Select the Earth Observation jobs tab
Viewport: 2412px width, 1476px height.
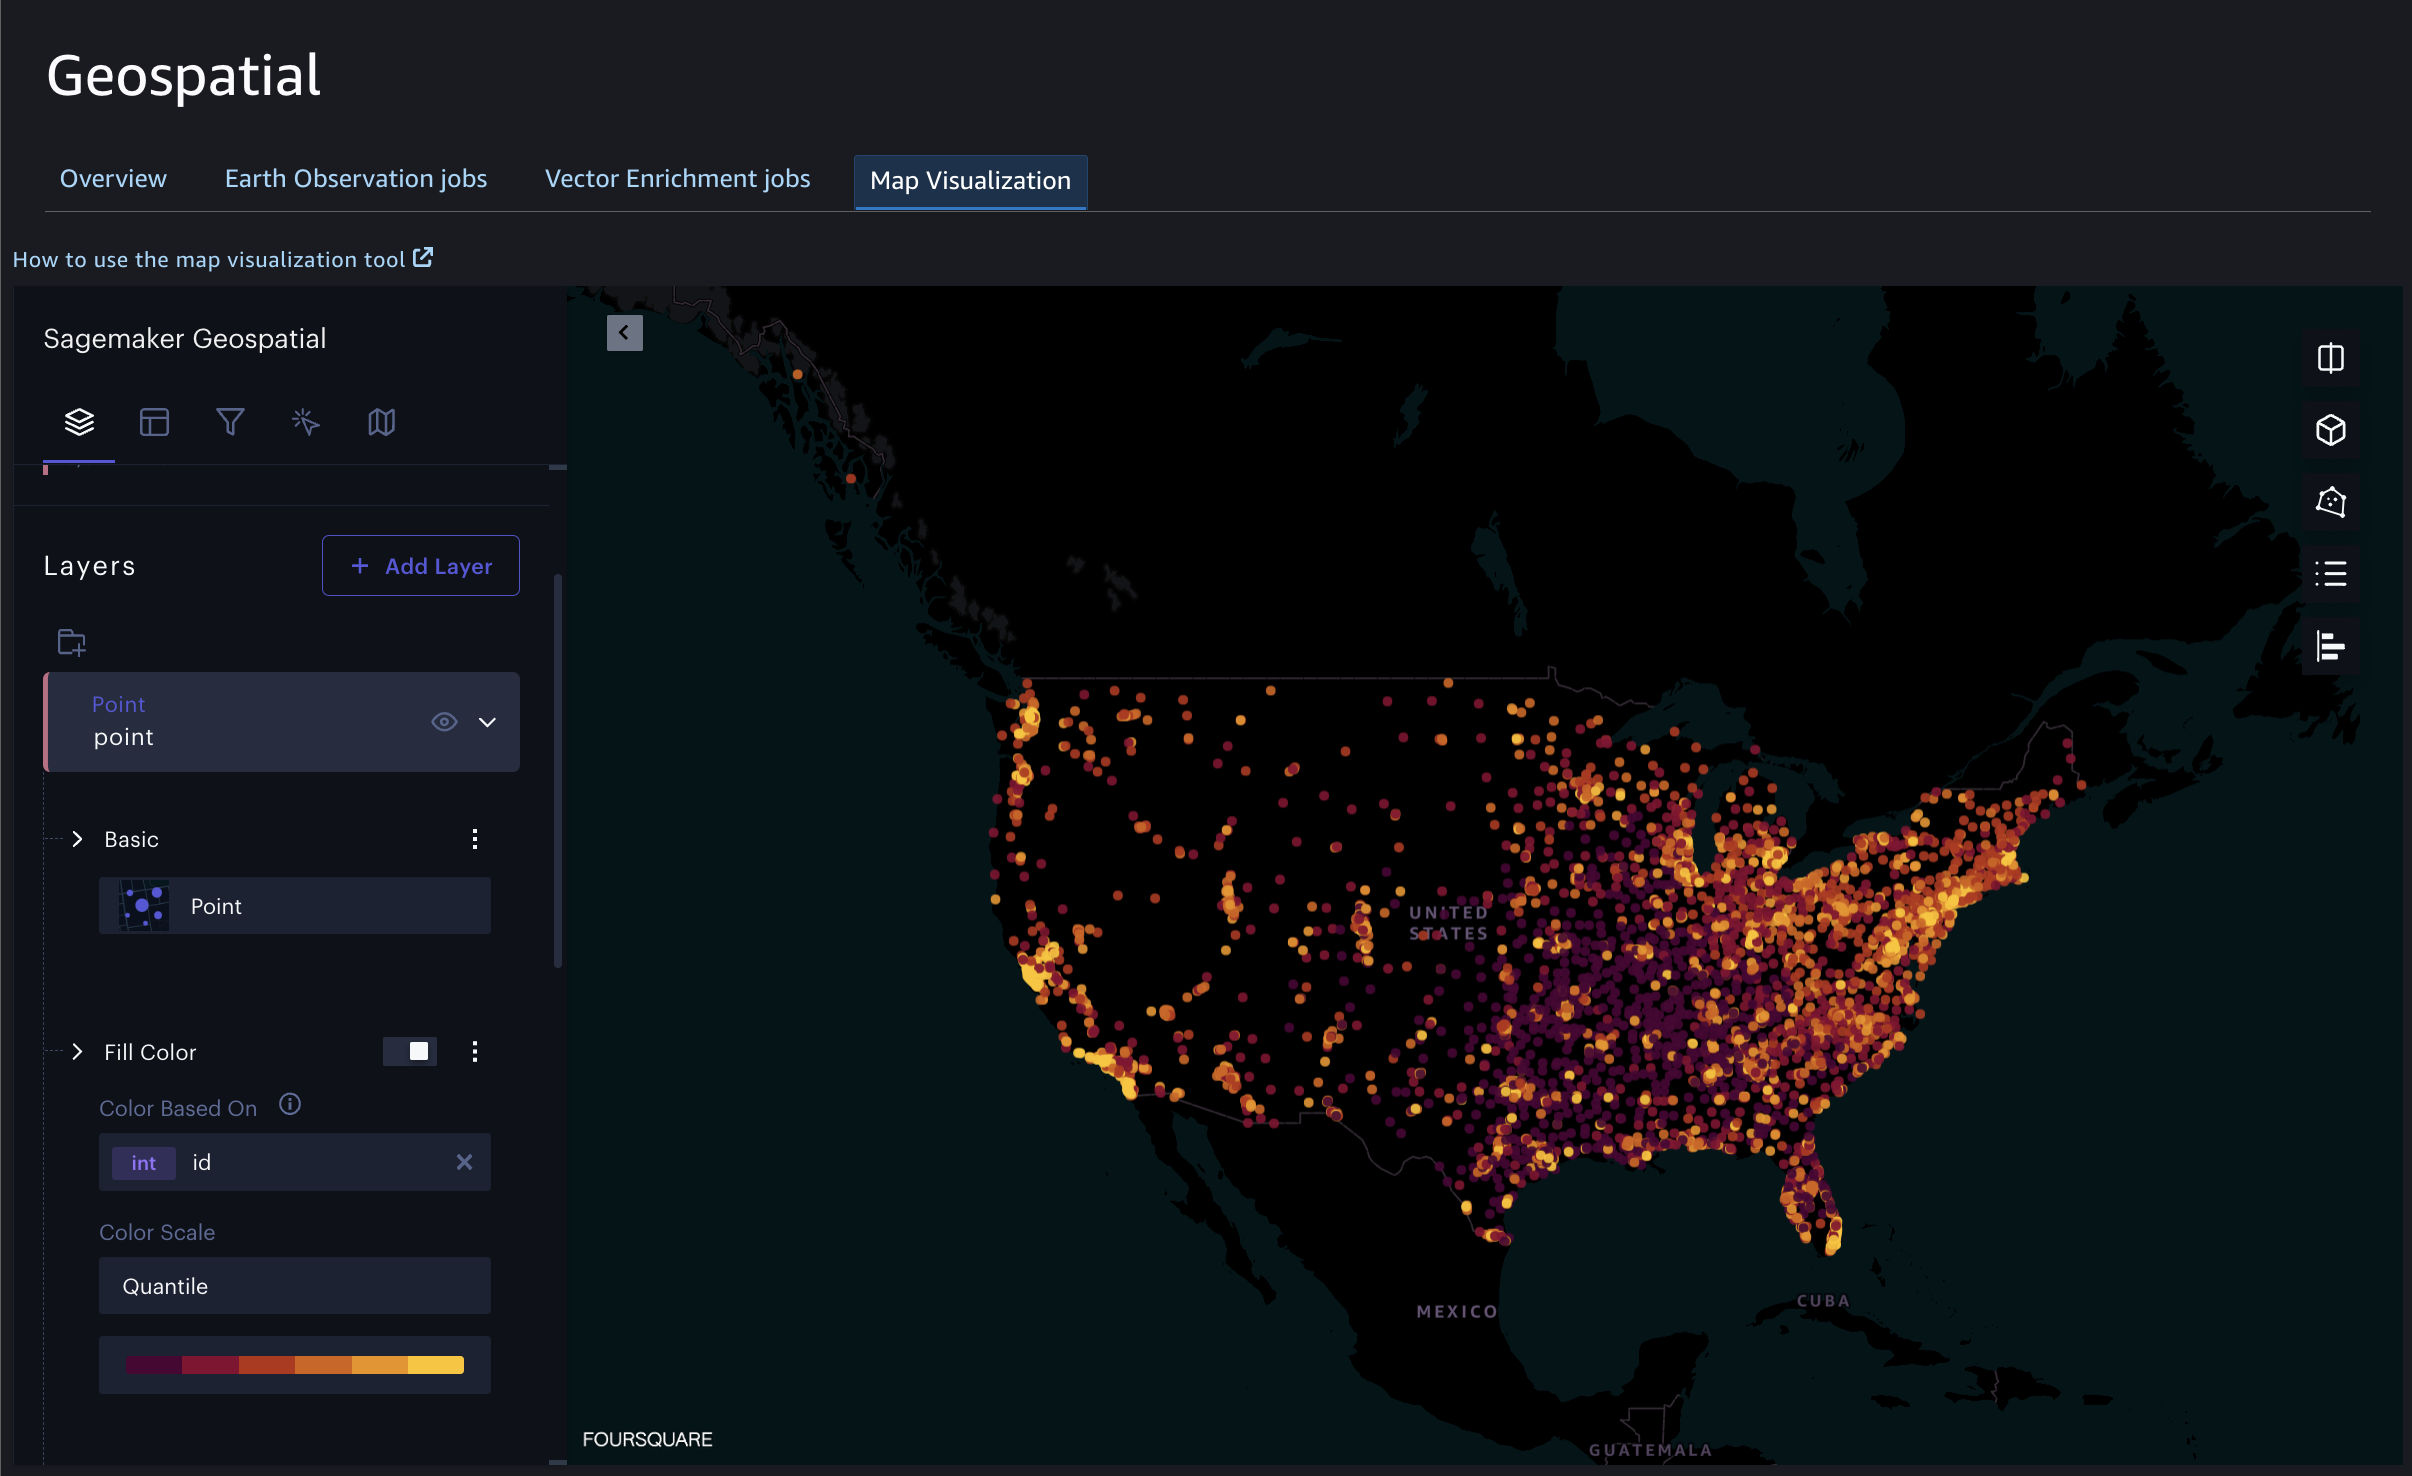(x=357, y=179)
